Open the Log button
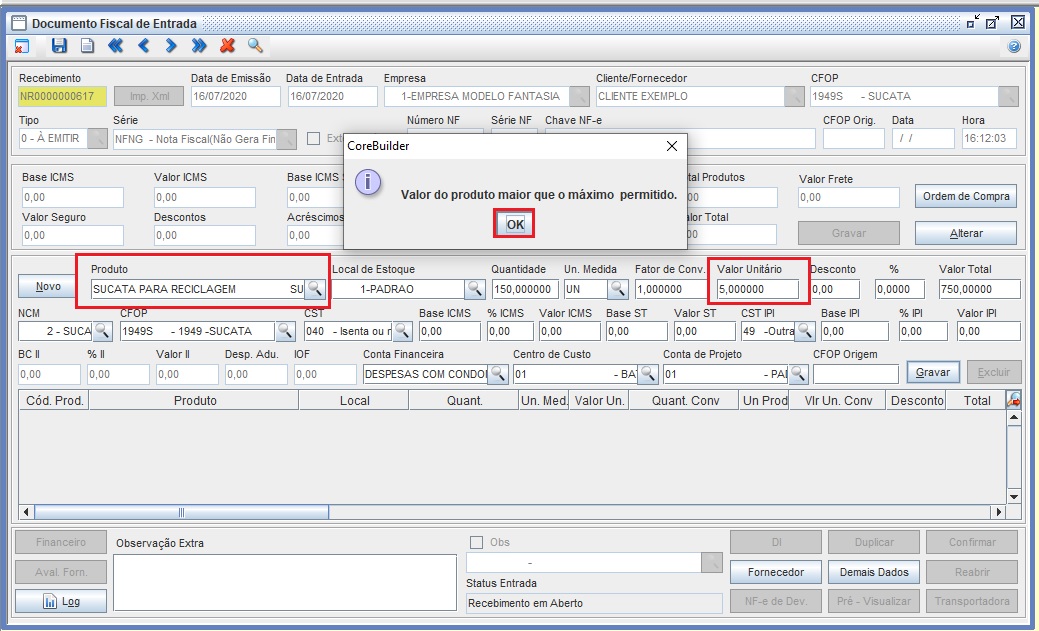 (61, 602)
